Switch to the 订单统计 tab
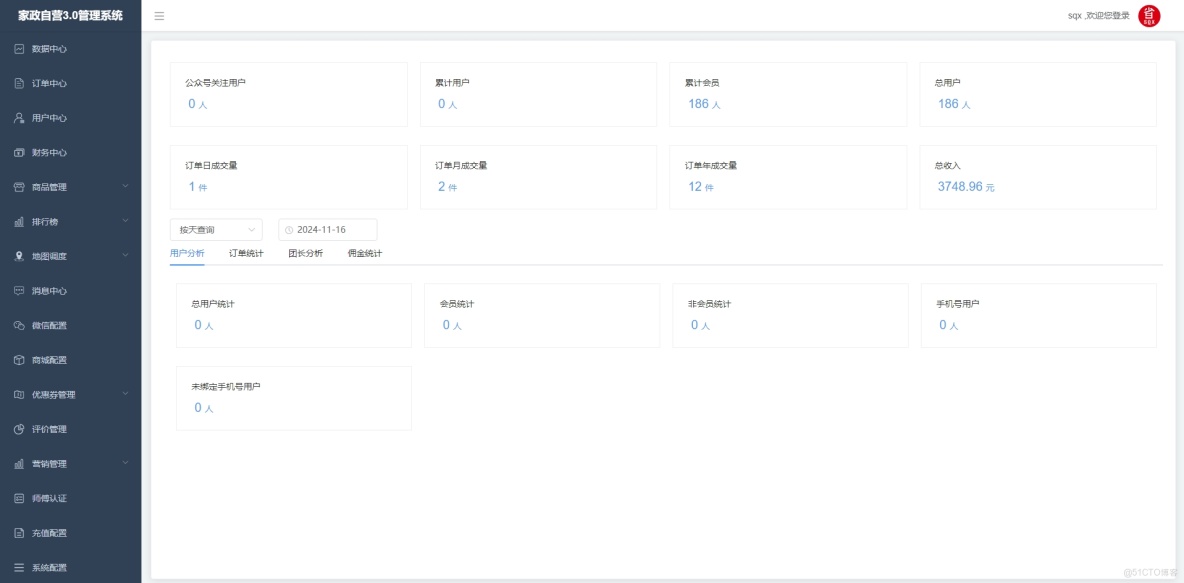Image resolution: width=1184 pixels, height=583 pixels. (x=246, y=254)
